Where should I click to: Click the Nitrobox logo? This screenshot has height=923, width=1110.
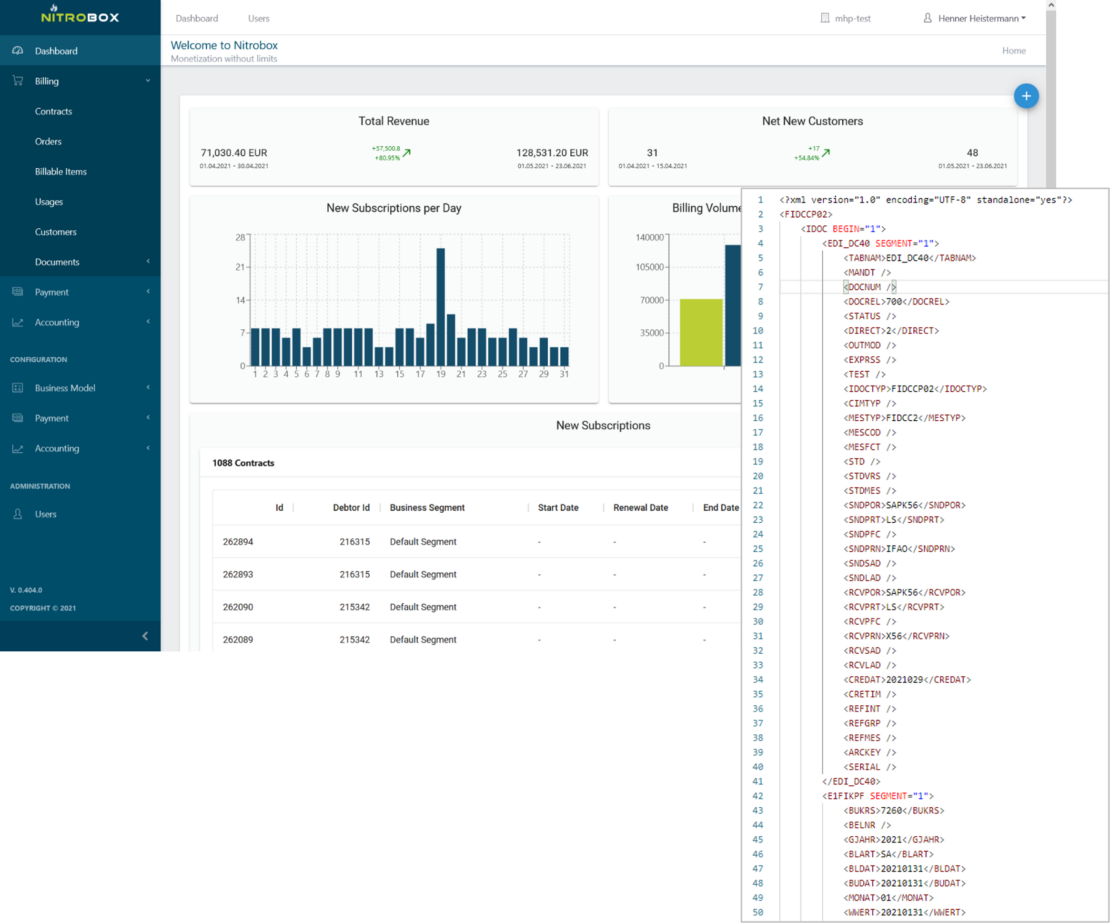[x=80, y=15]
